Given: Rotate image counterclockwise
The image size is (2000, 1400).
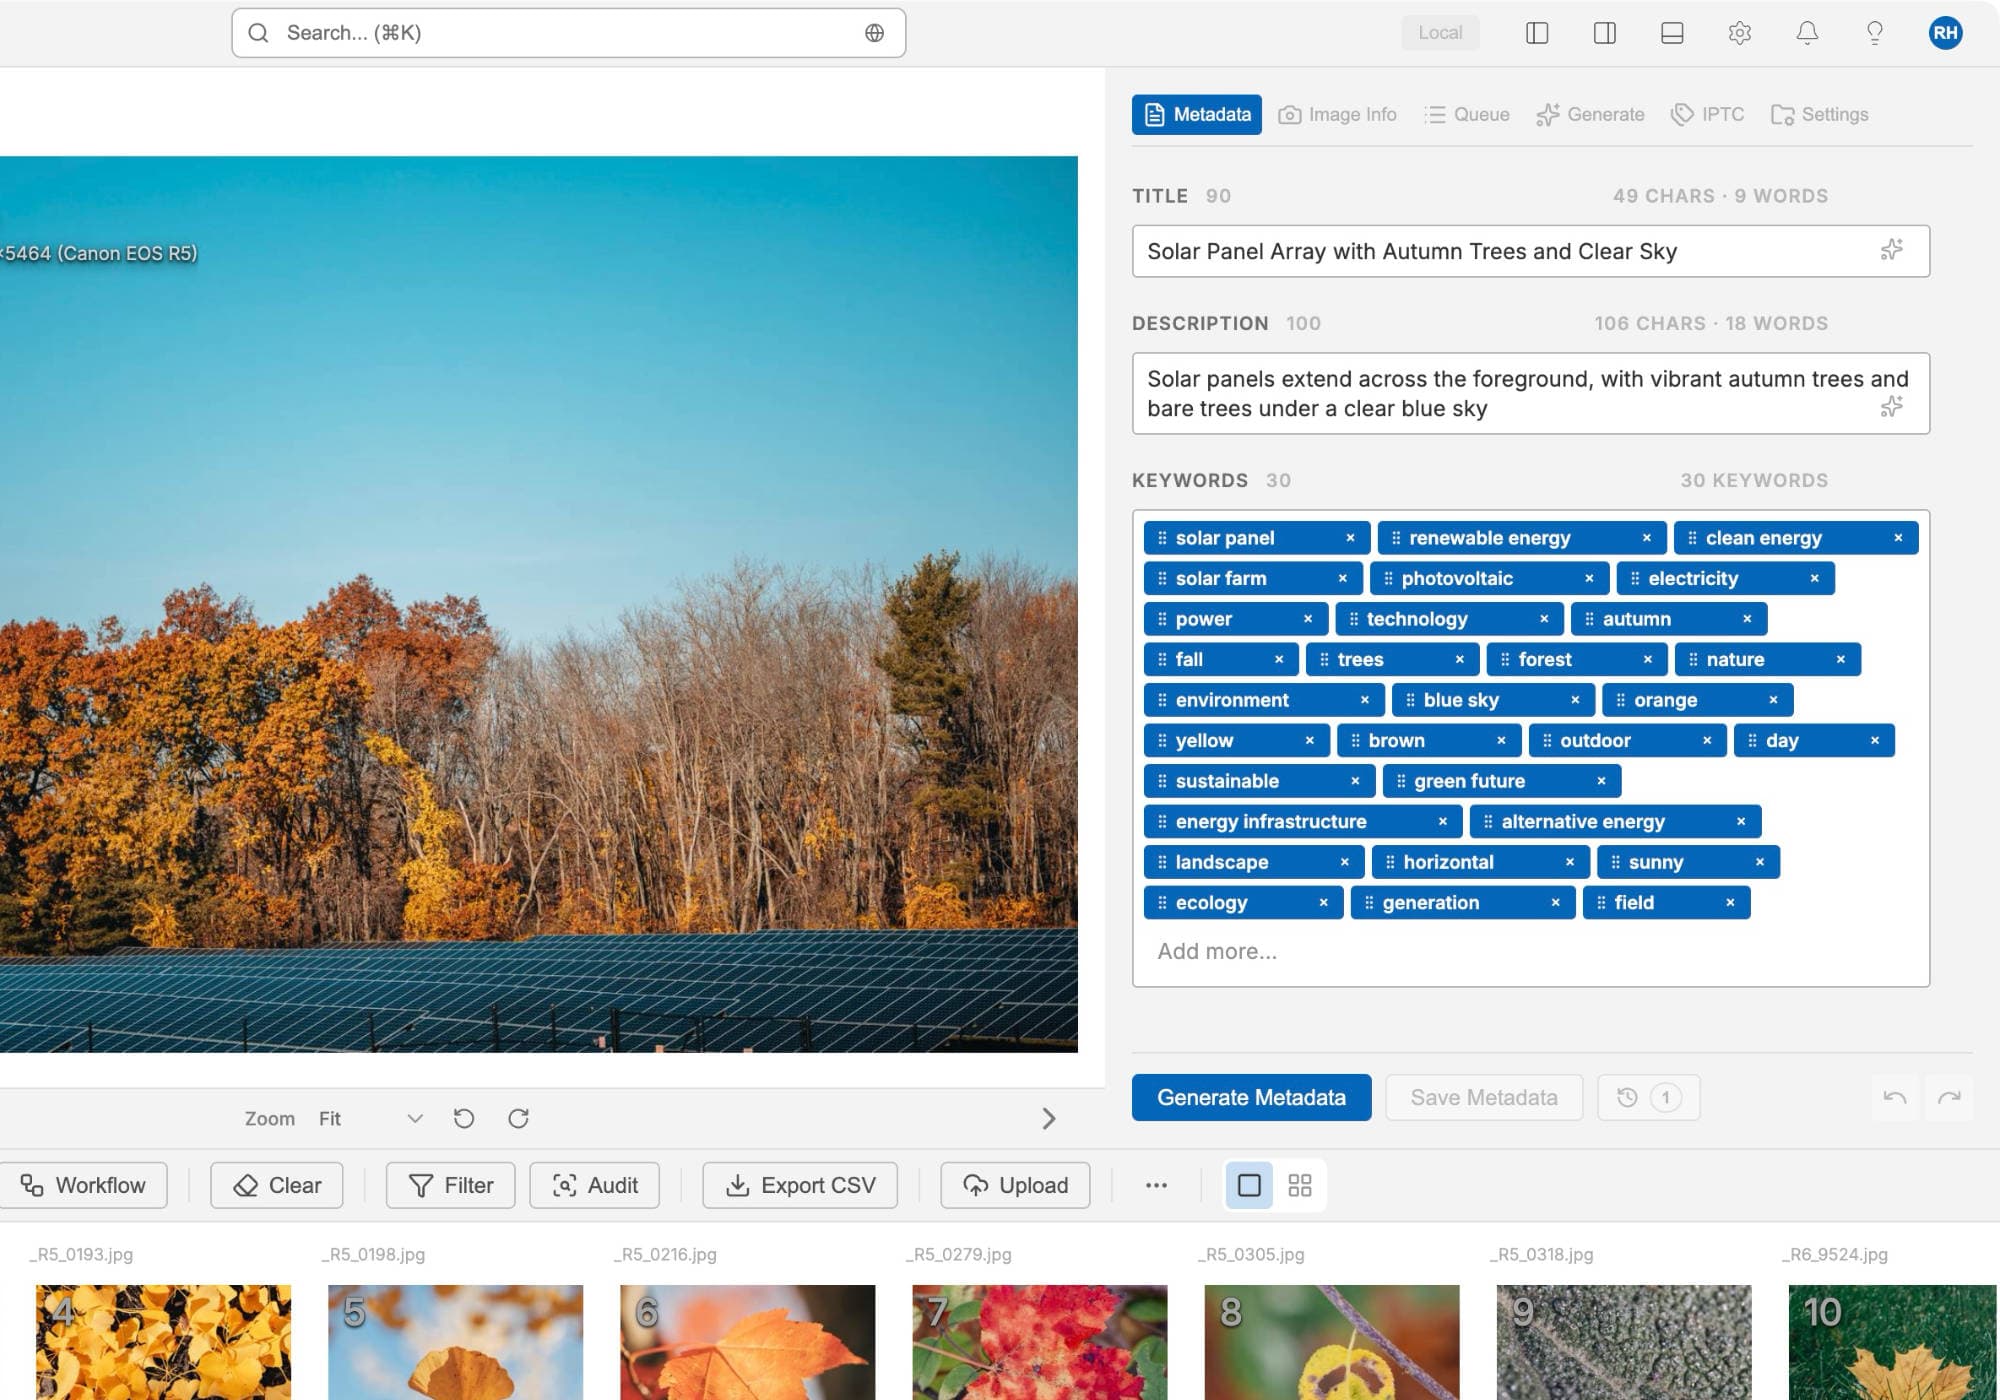Looking at the screenshot, I should [x=464, y=1119].
